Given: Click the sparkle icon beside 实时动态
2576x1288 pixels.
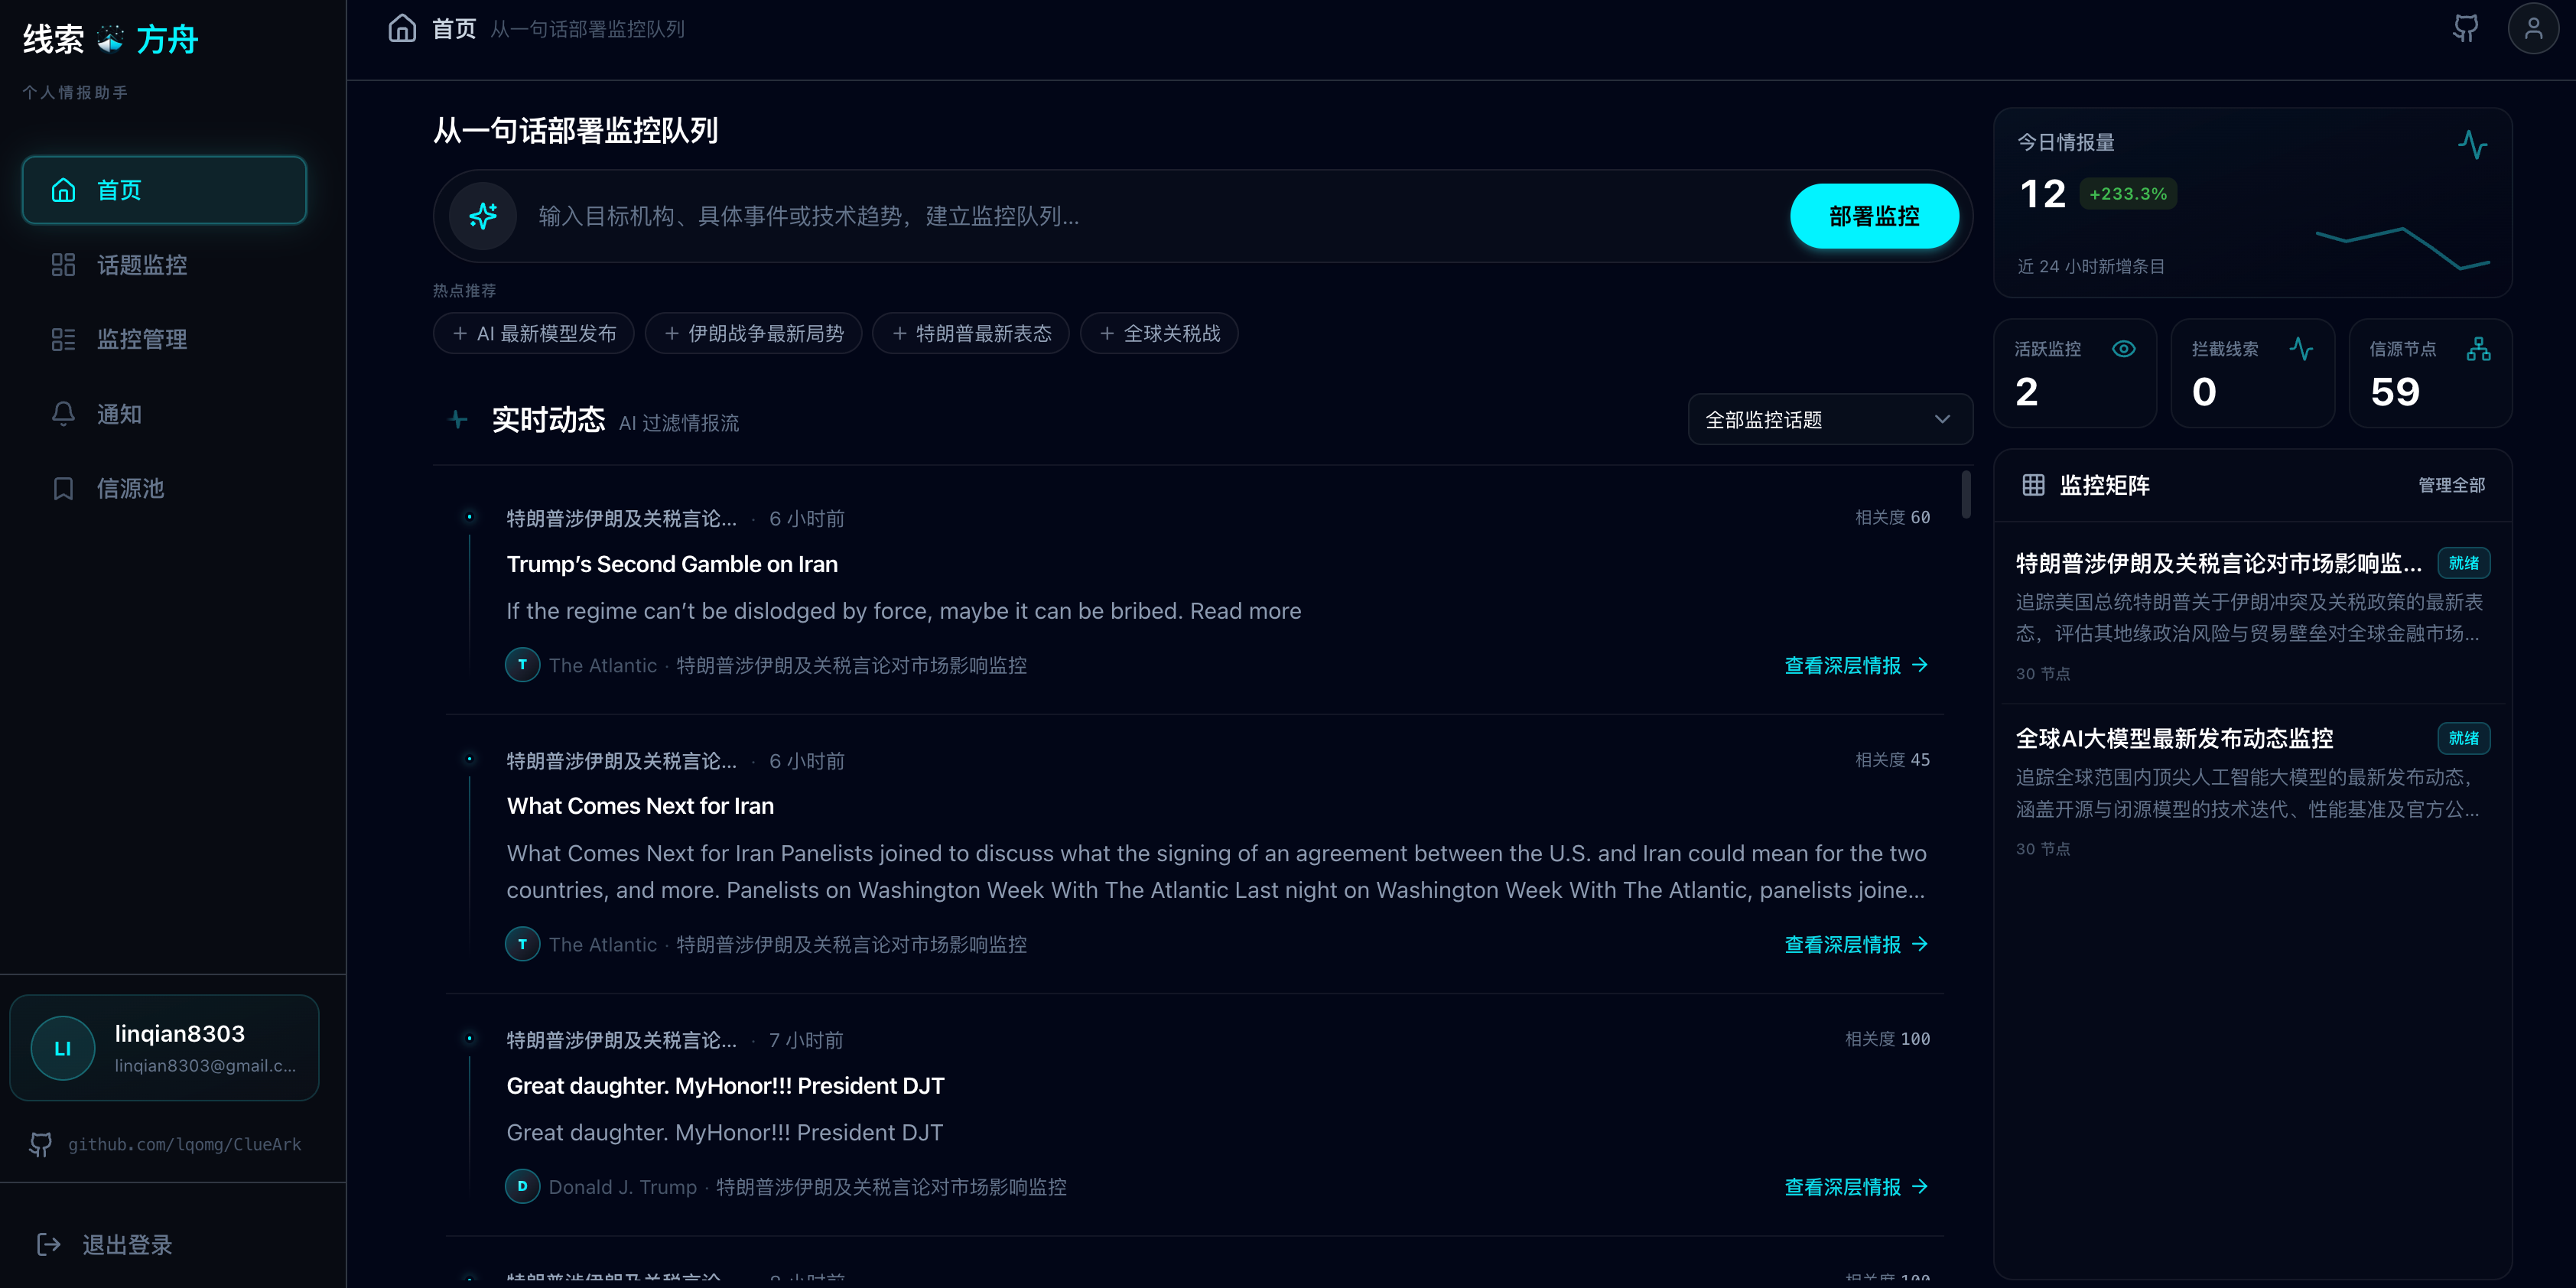Looking at the screenshot, I should coord(458,420).
